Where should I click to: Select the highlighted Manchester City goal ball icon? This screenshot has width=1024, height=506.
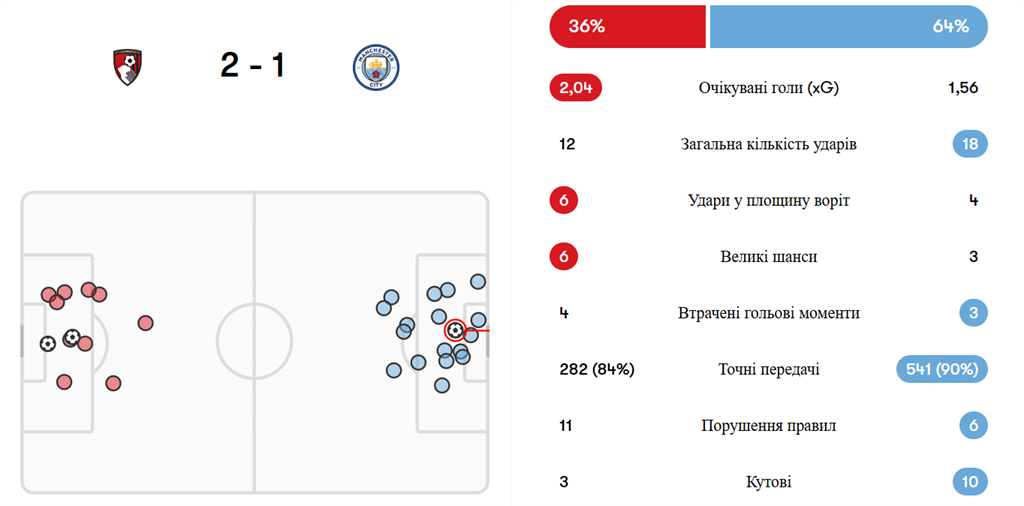[455, 329]
